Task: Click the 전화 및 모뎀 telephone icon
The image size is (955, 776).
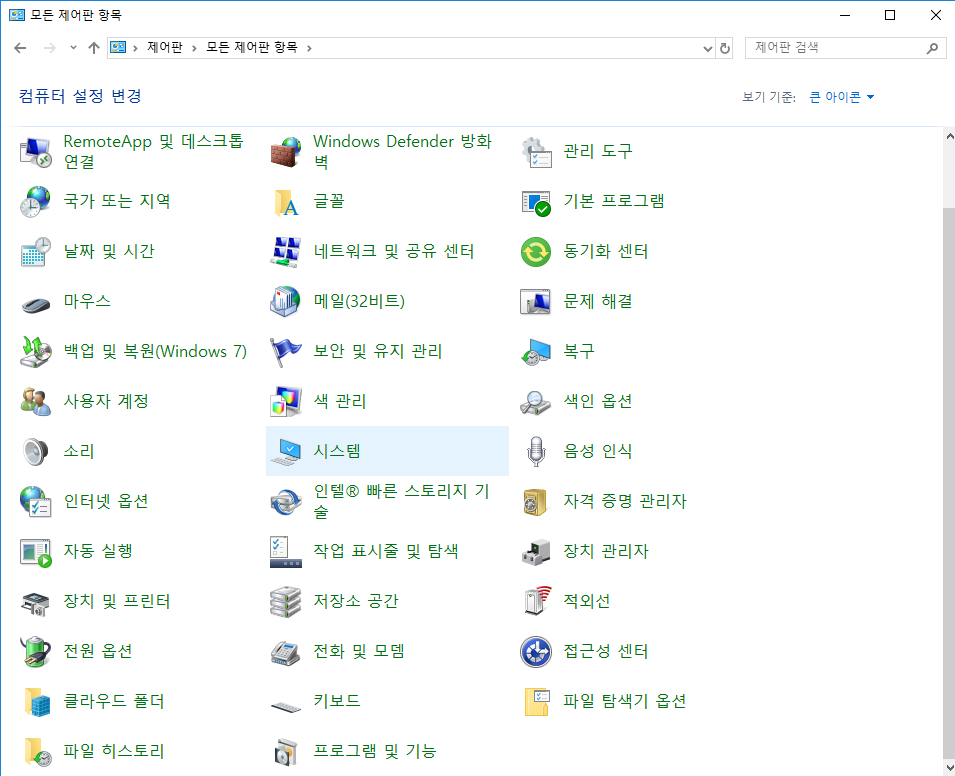Action: [286, 652]
